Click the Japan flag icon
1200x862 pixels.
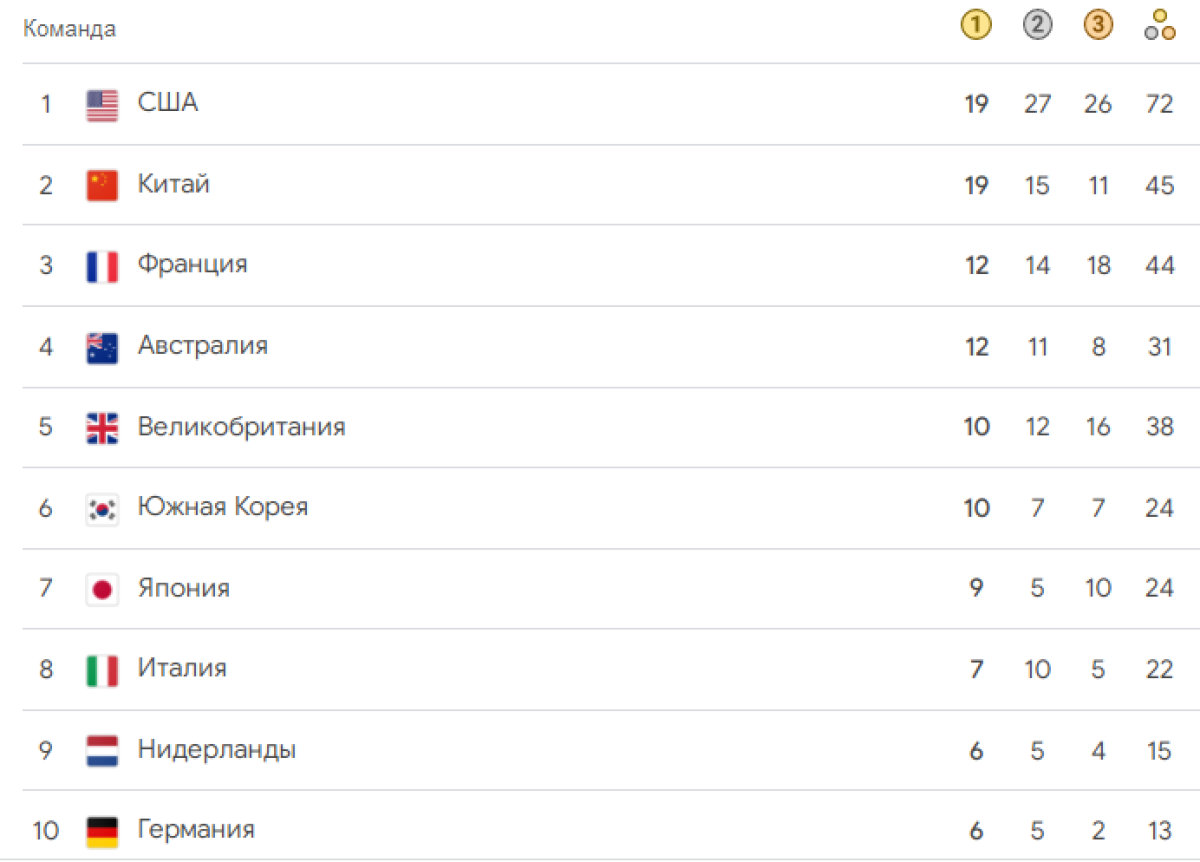(x=102, y=590)
